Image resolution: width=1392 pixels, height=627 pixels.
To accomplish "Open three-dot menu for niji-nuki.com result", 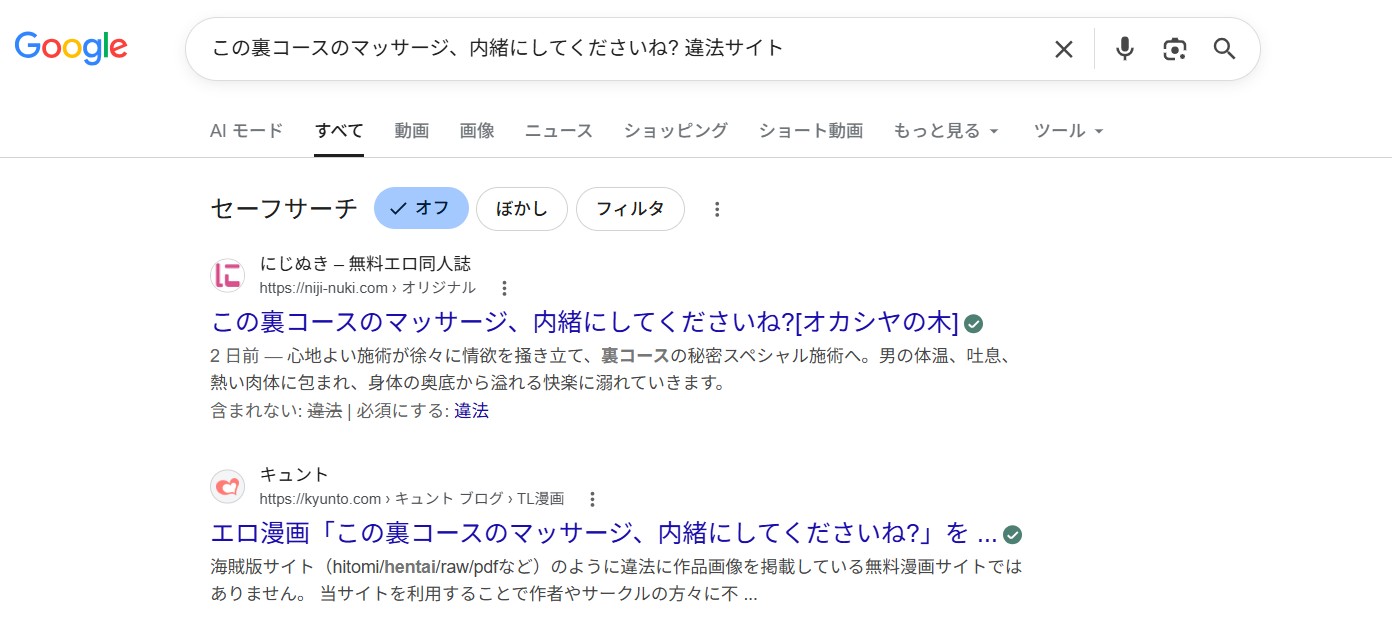I will coord(504,288).
